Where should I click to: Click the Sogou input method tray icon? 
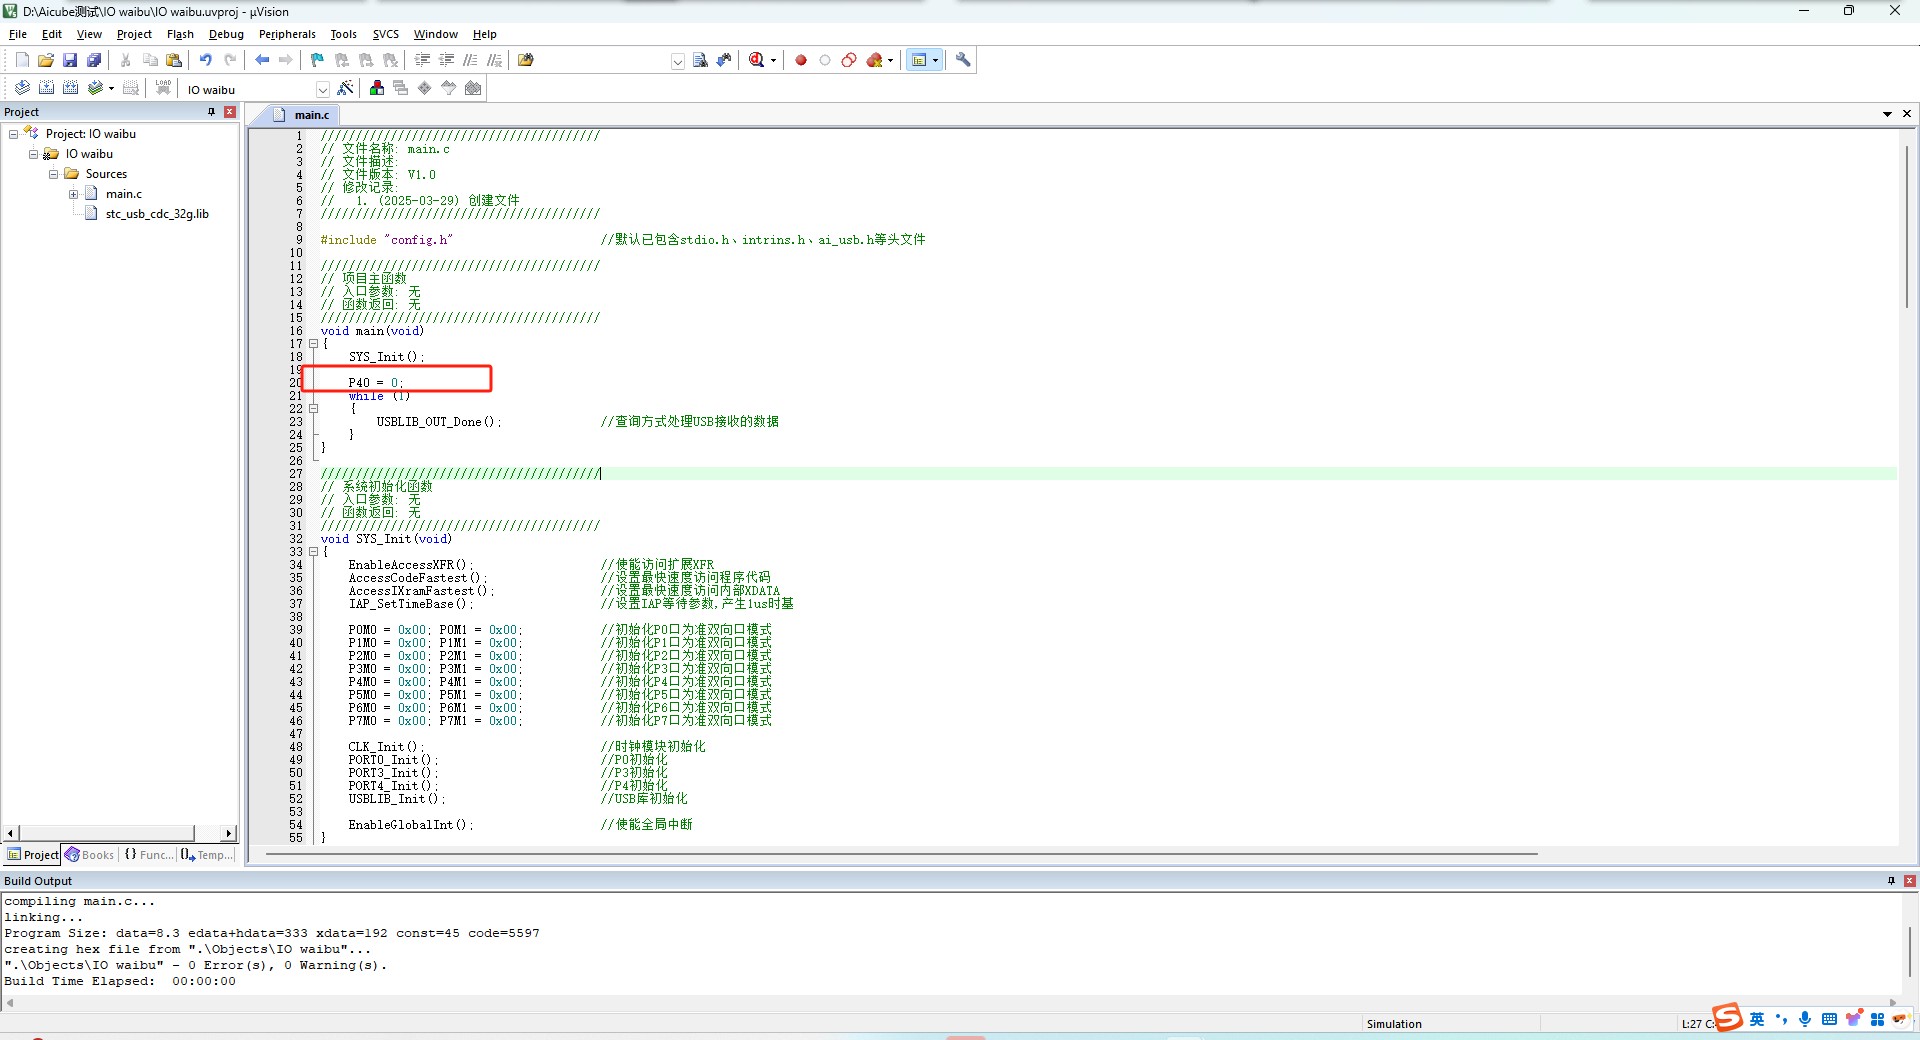1727,1018
